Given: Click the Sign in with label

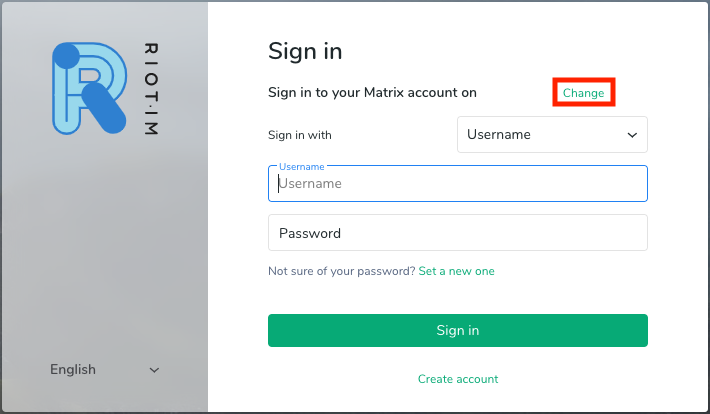Looking at the screenshot, I should pos(300,135).
